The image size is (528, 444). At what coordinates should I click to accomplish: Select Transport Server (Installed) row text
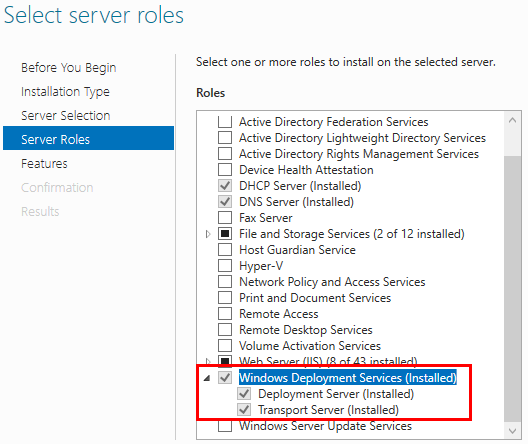pyautogui.click(x=328, y=410)
